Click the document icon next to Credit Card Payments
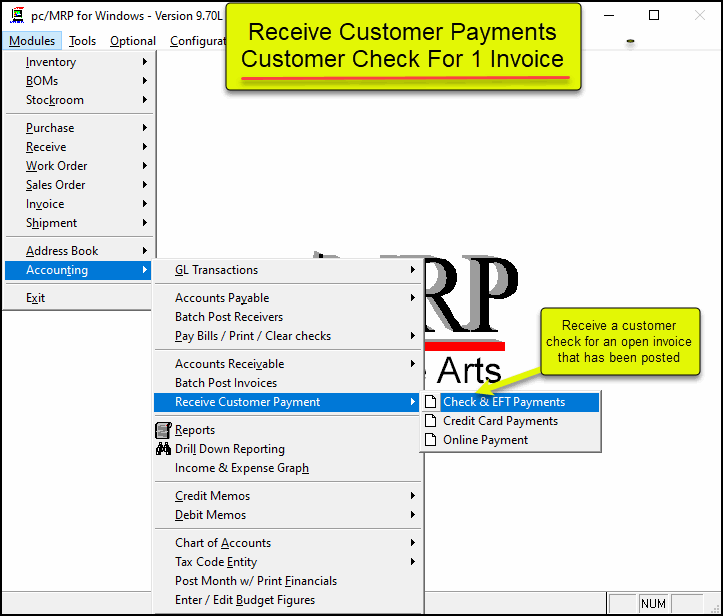This screenshot has width=723, height=616. tap(431, 421)
